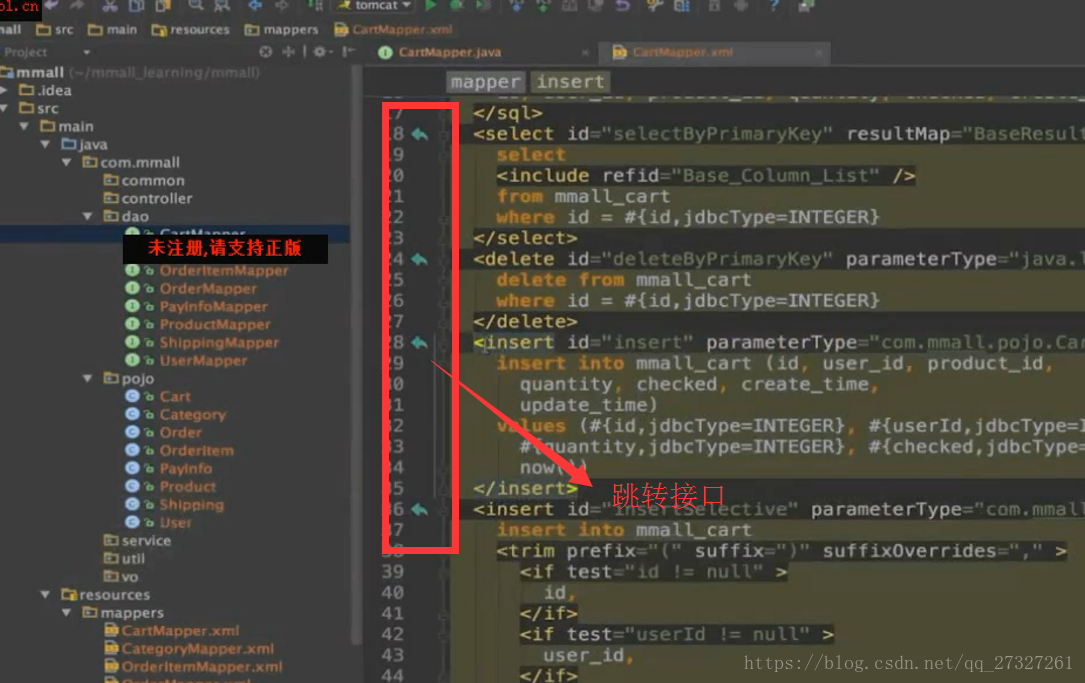Screen dimensions: 1085x683
Task: Collapse the resources folder node
Action: click(x=46, y=594)
